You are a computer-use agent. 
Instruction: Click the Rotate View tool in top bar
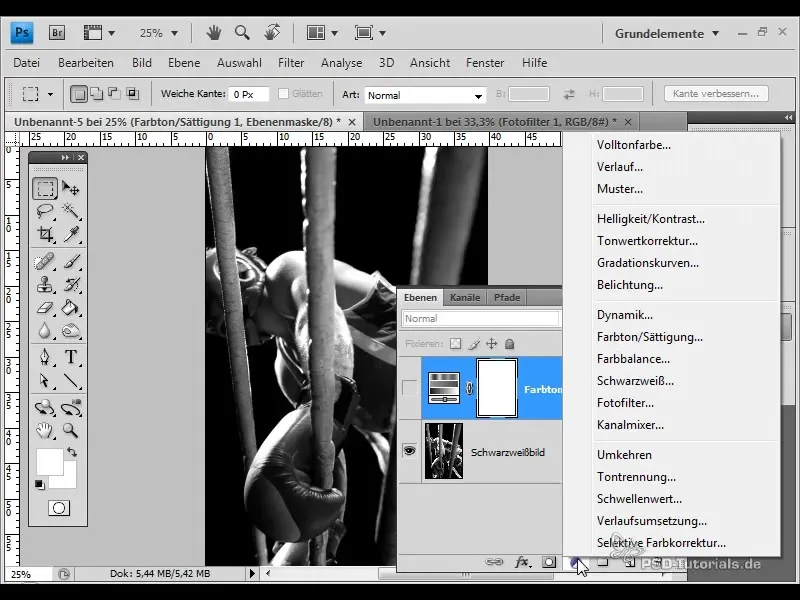(x=272, y=33)
